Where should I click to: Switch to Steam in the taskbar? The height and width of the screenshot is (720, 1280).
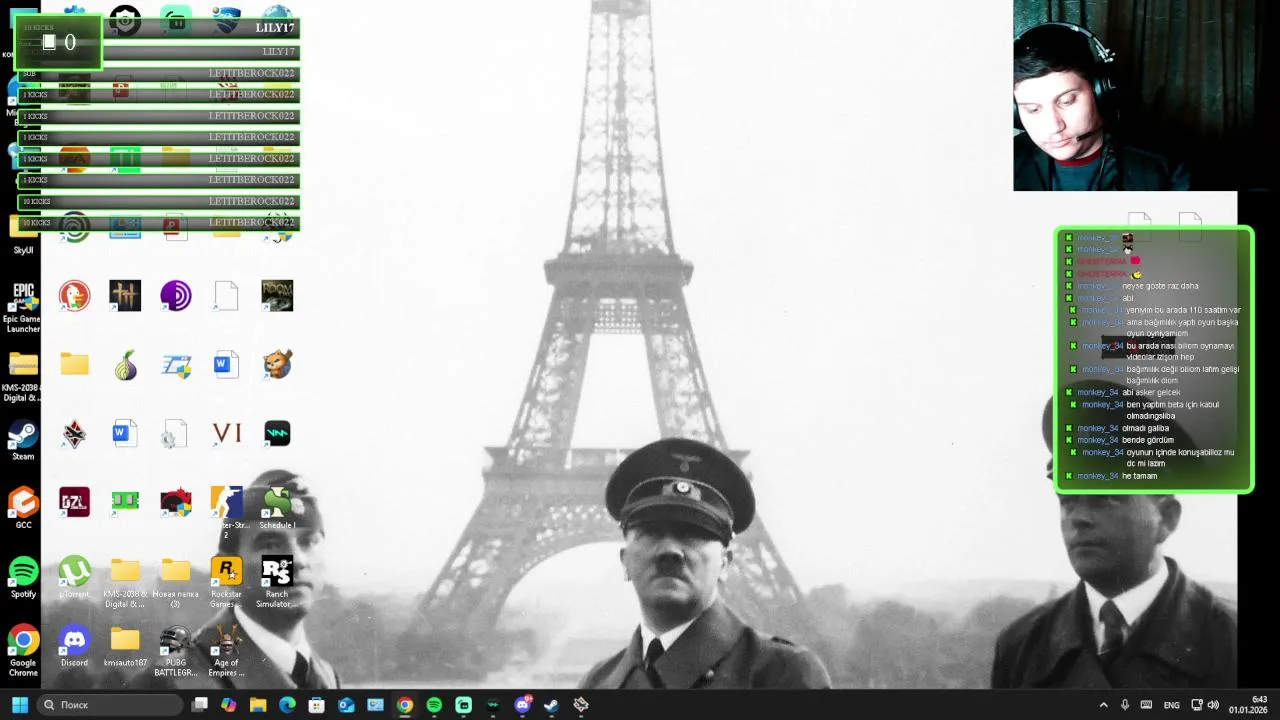click(551, 705)
